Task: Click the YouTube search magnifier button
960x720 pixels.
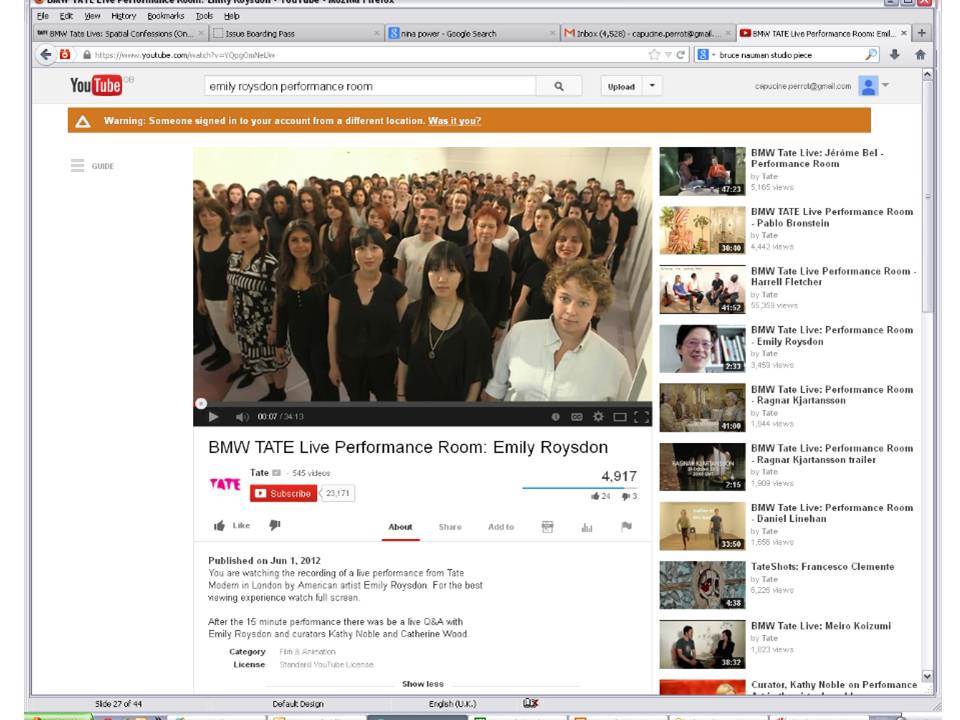Action: click(558, 86)
